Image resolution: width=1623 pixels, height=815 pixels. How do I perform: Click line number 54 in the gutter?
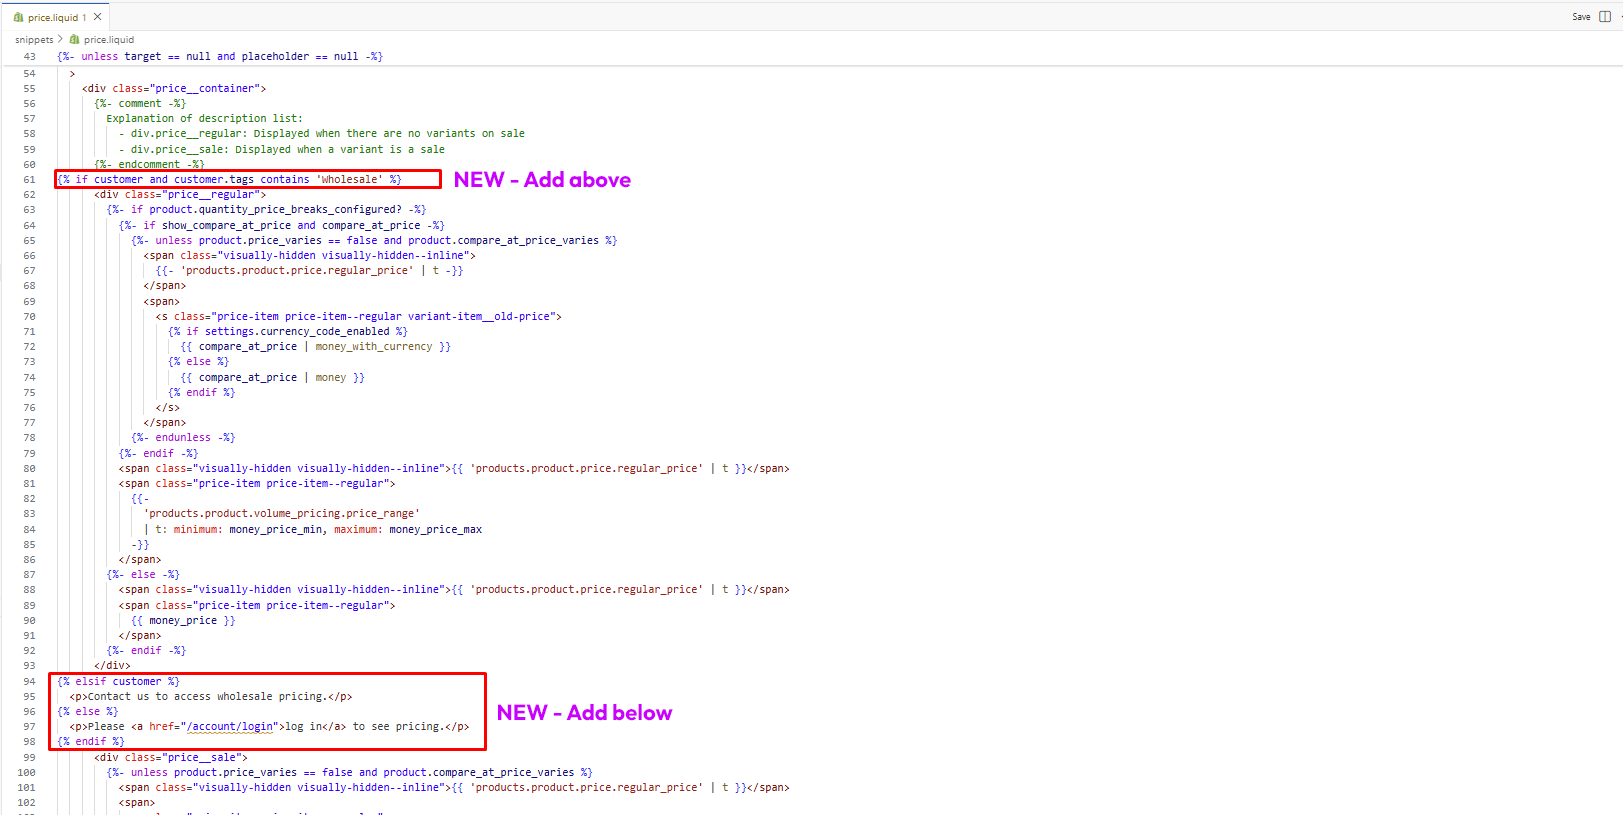29,73
